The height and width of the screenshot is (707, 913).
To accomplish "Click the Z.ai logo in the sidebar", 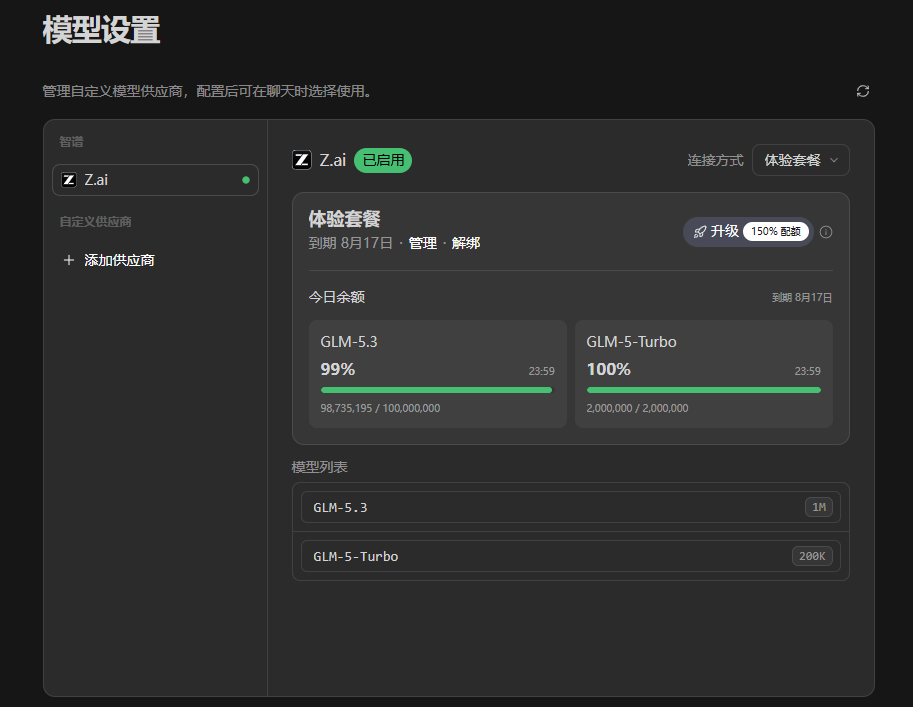I will tap(69, 180).
